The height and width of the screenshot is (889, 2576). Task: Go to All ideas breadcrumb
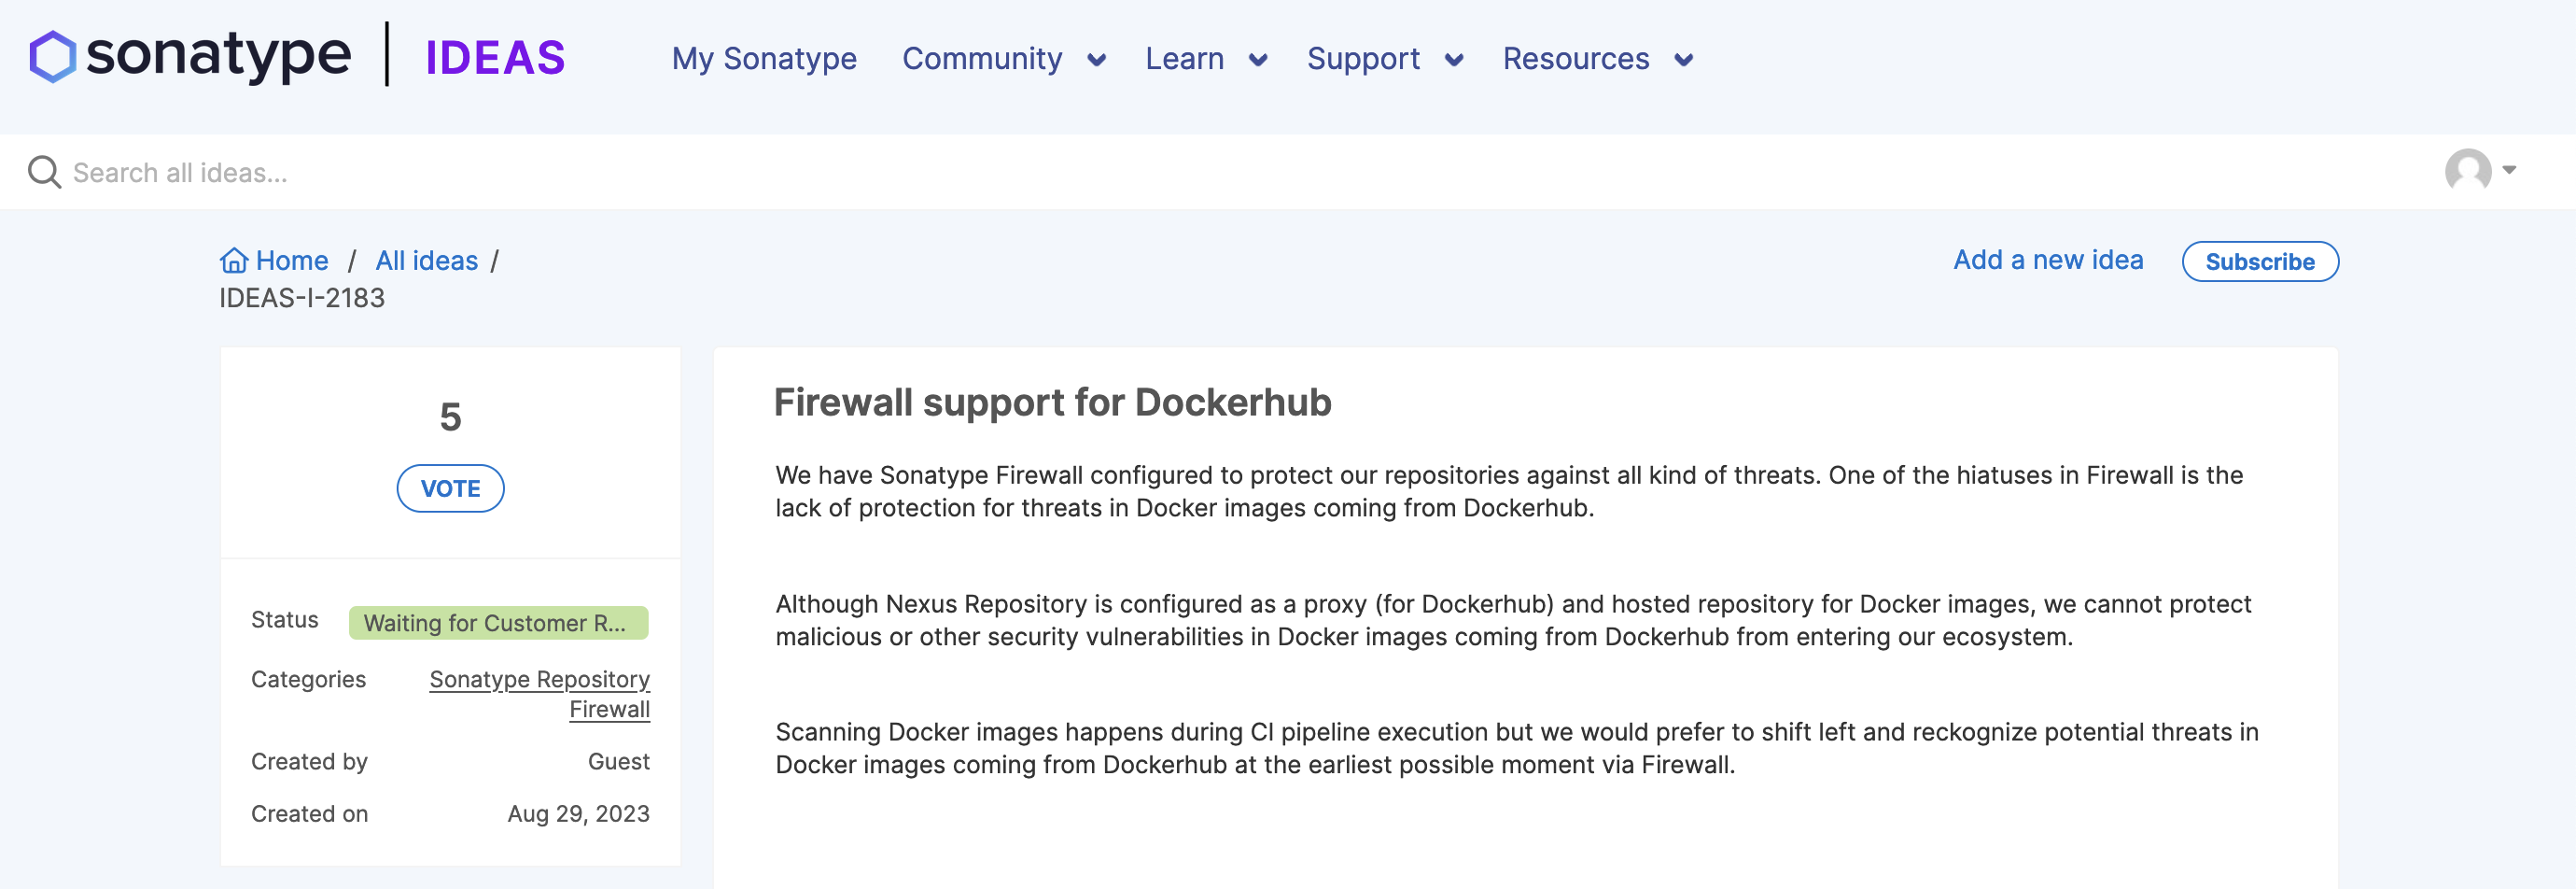(x=426, y=261)
